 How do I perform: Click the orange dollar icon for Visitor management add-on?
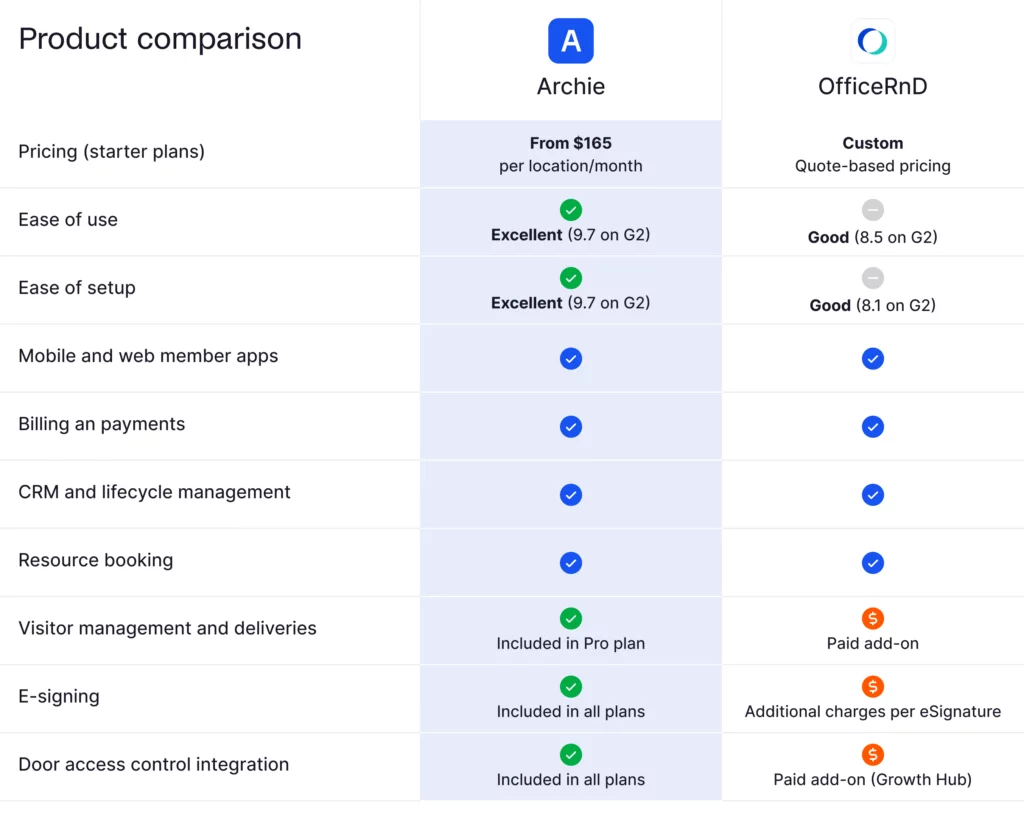point(872,619)
